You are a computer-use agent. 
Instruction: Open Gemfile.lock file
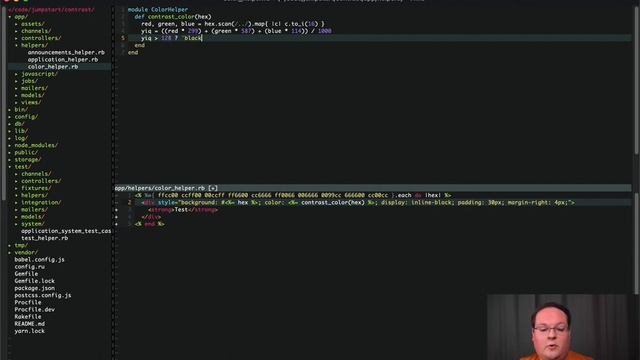click(34, 281)
